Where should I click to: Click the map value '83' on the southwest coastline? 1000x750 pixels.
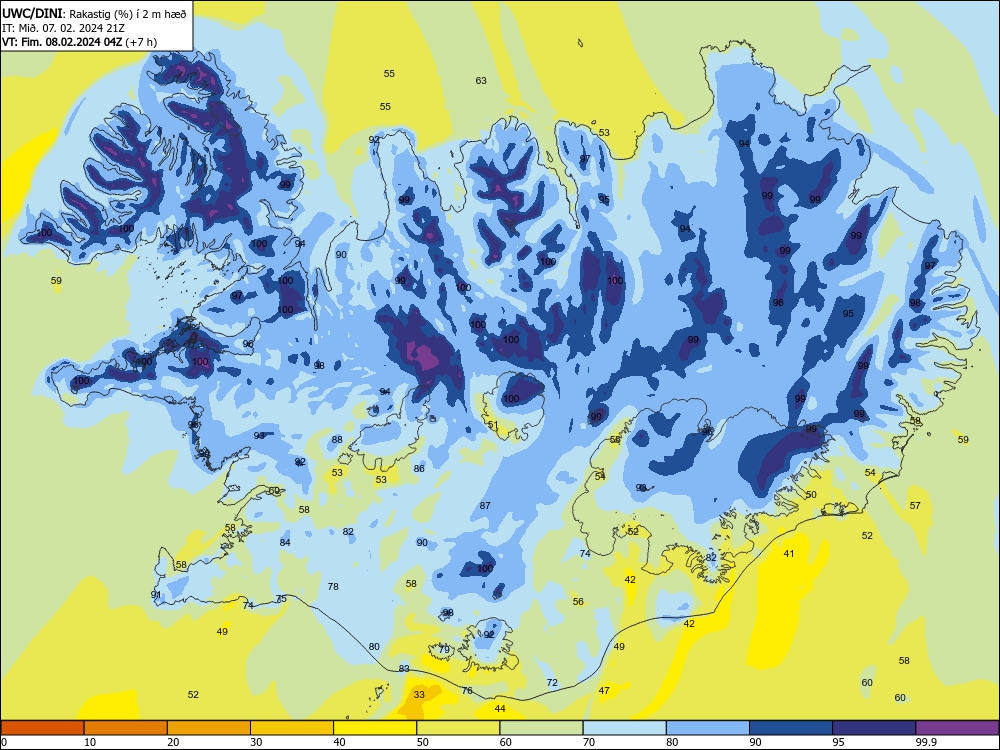coord(404,668)
